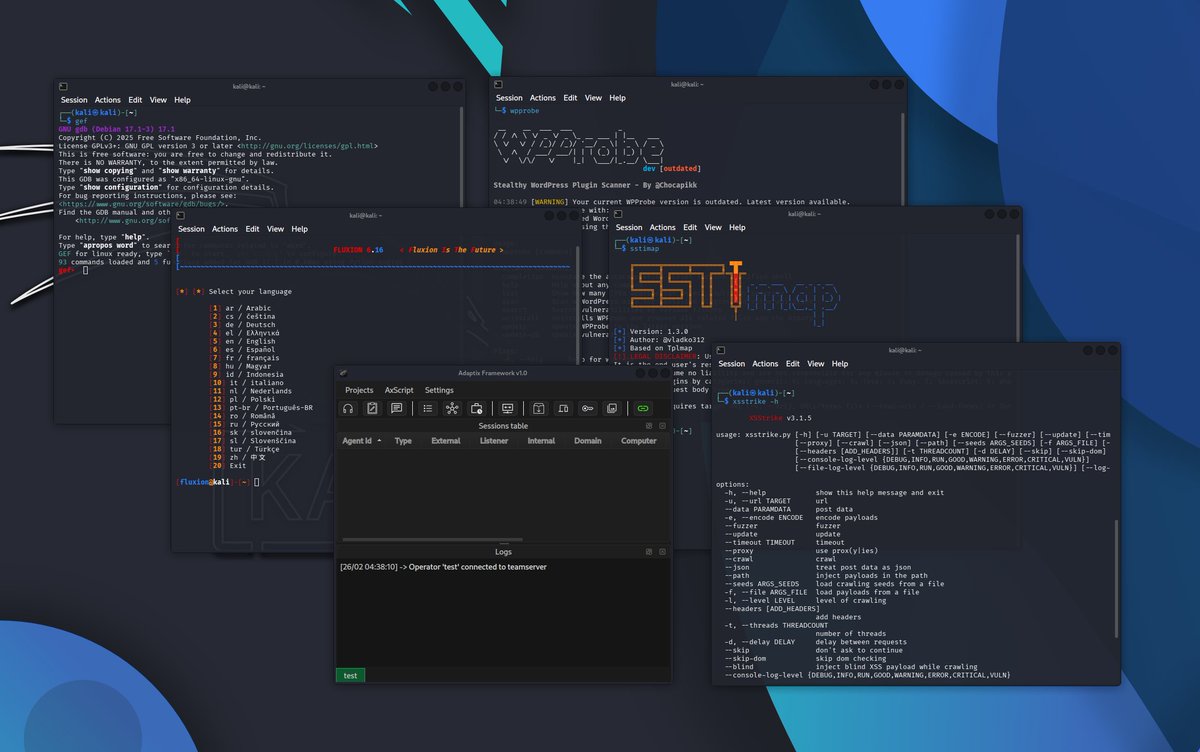Click the Listener column header

pos(494,441)
